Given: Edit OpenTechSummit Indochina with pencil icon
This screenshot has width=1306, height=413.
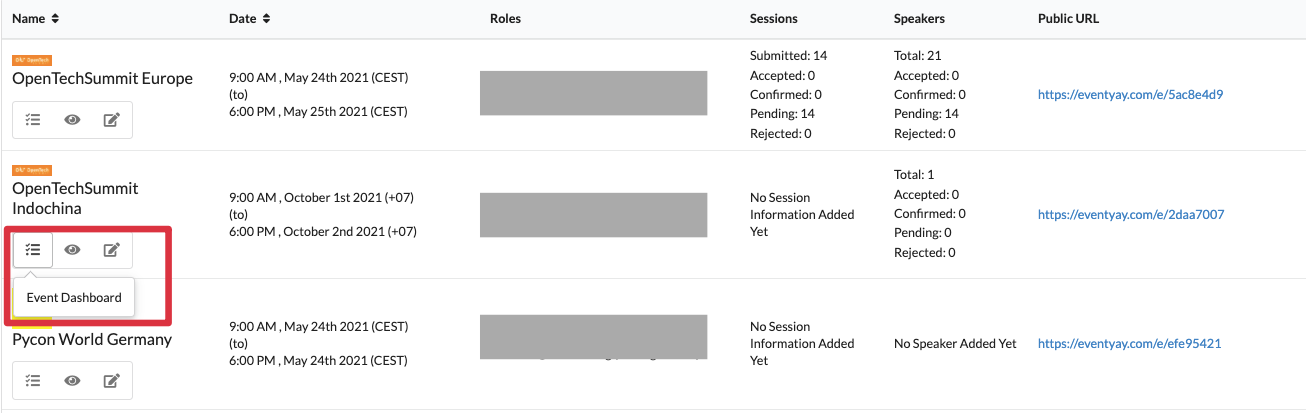Looking at the screenshot, I should coord(112,250).
